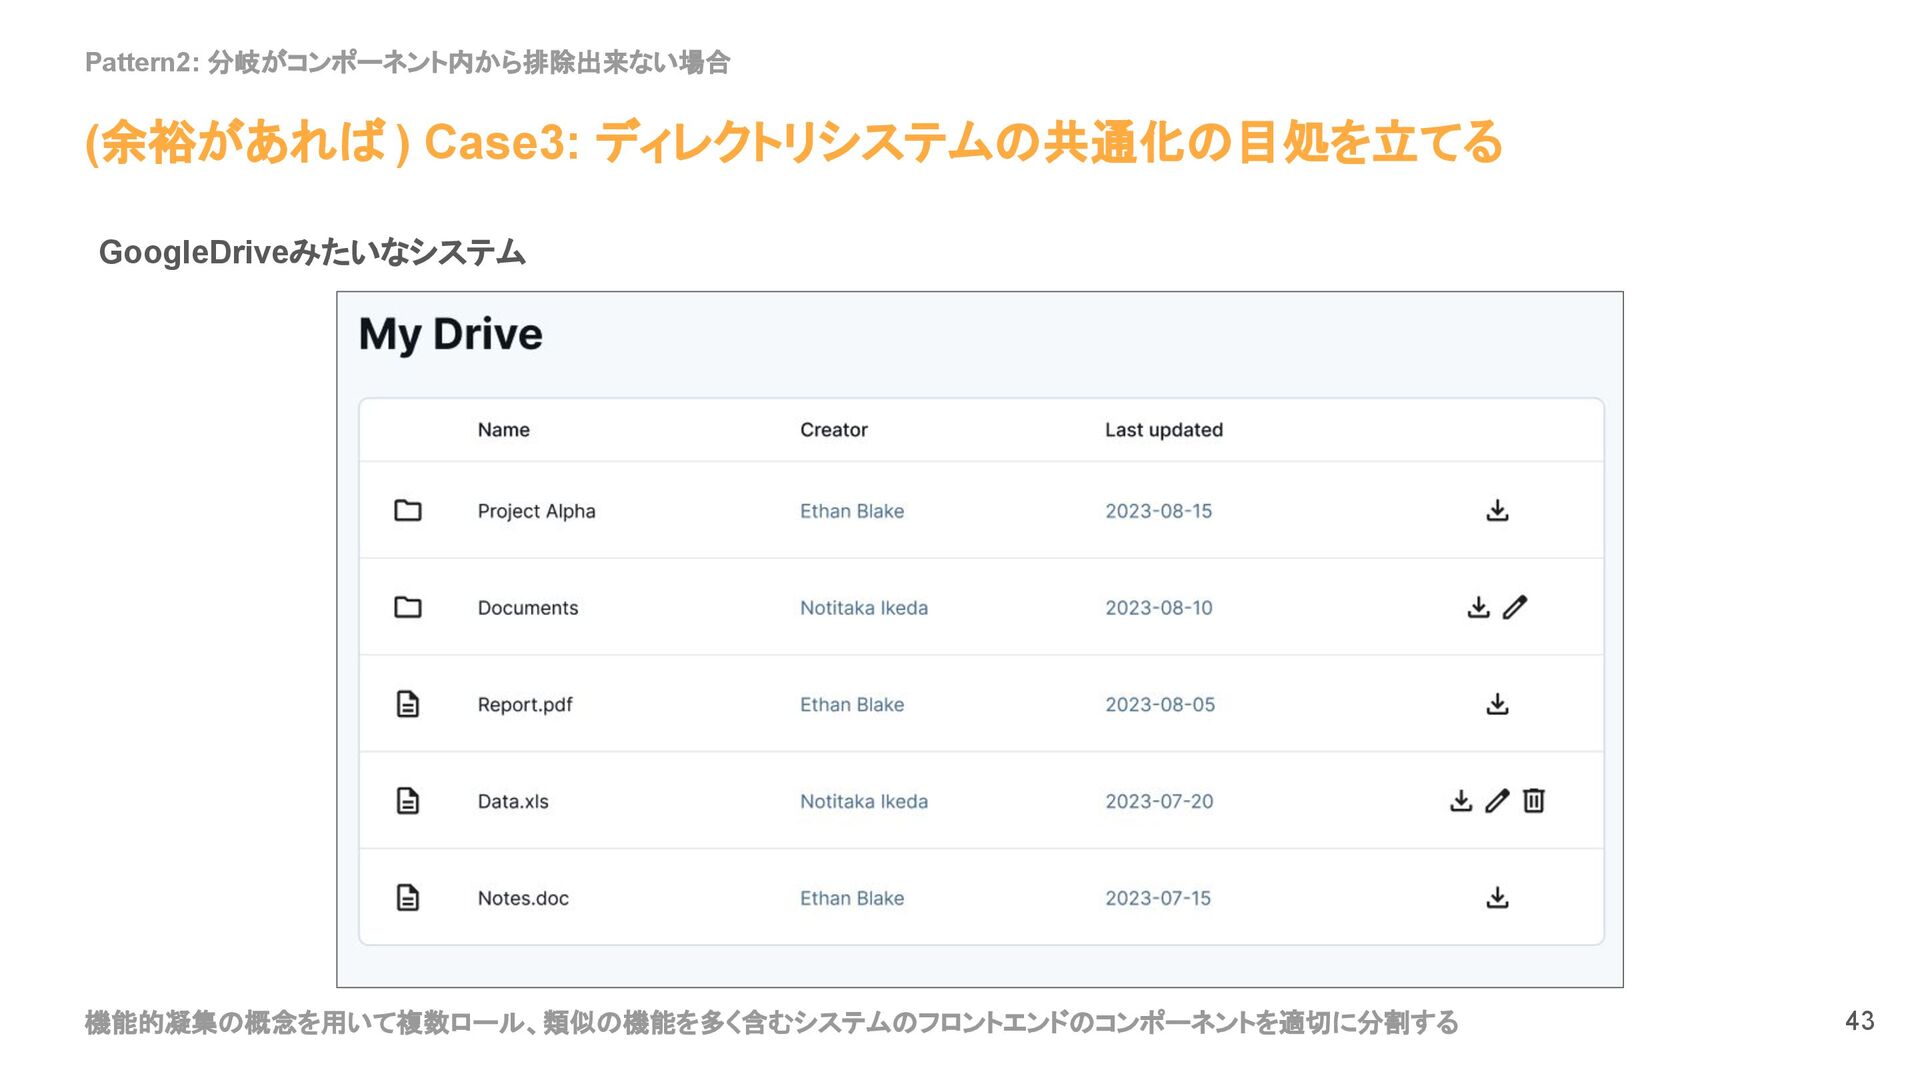
Task: Click creator Ethan Blake on Report.pdf row
Action: pos(852,704)
